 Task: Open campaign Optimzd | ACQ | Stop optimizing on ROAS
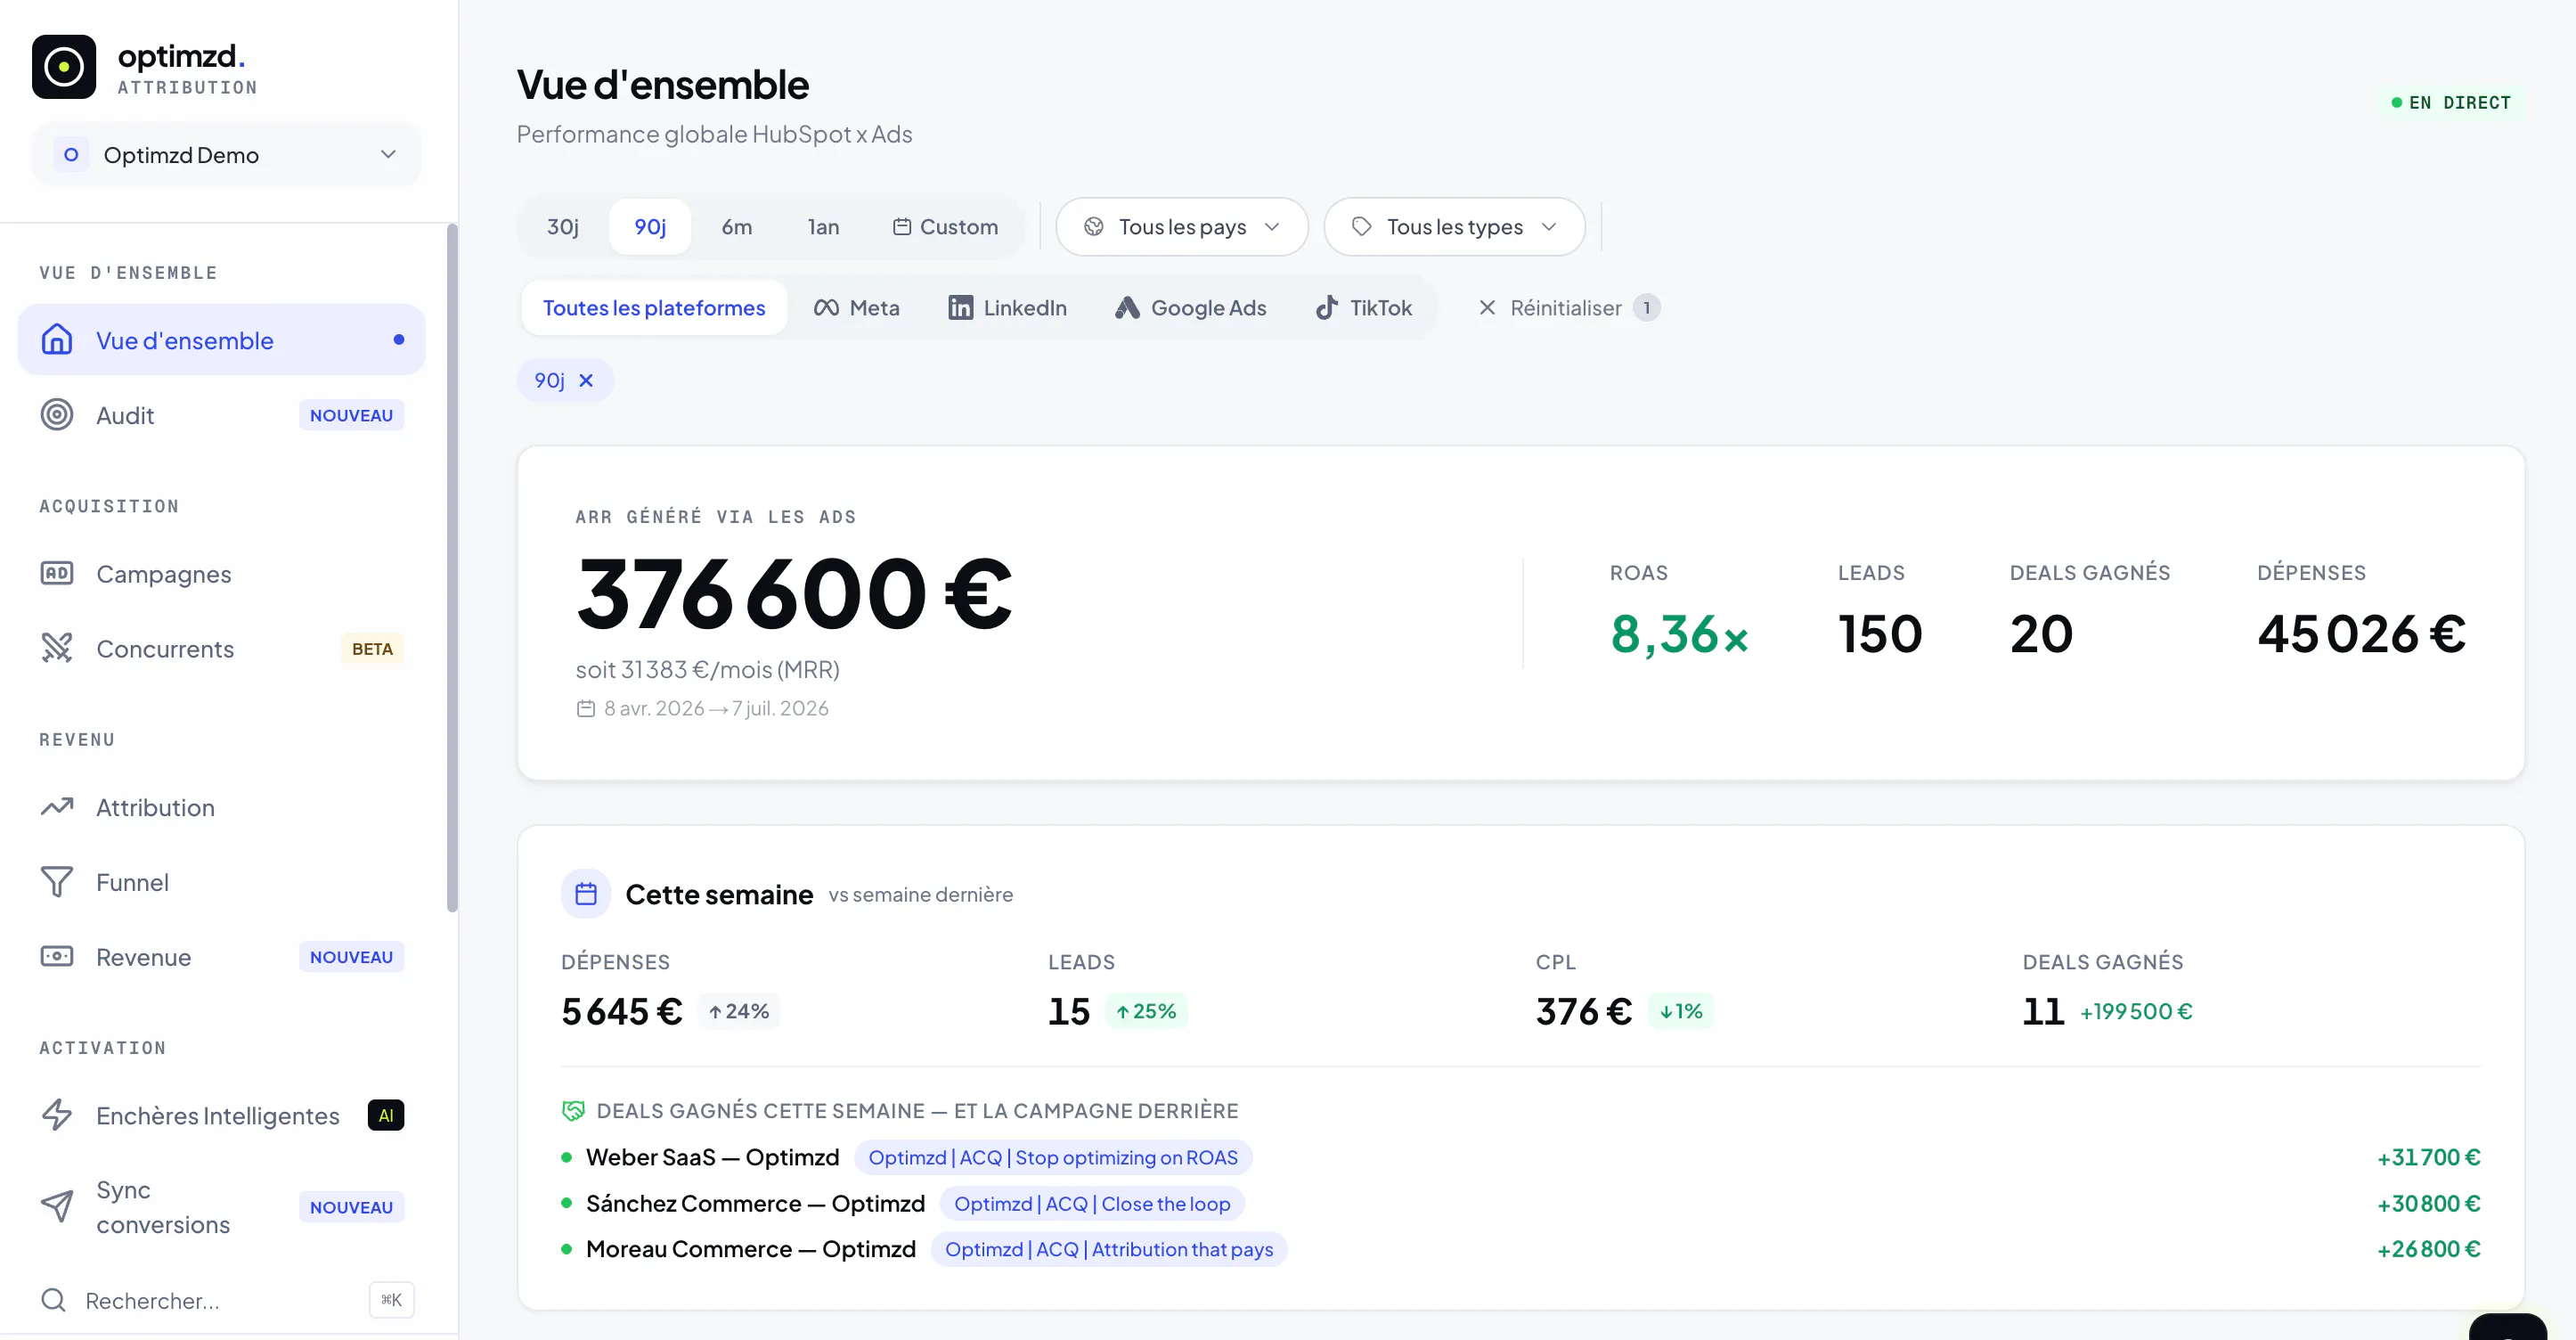pyautogui.click(x=1053, y=1158)
